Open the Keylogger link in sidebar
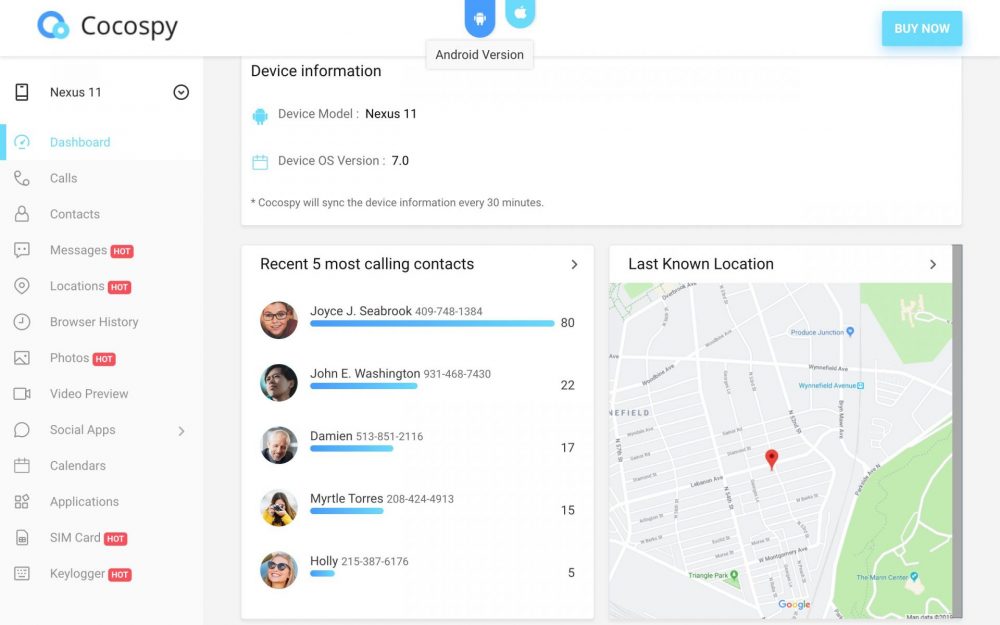This screenshot has width=1000, height=625. click(x=77, y=573)
